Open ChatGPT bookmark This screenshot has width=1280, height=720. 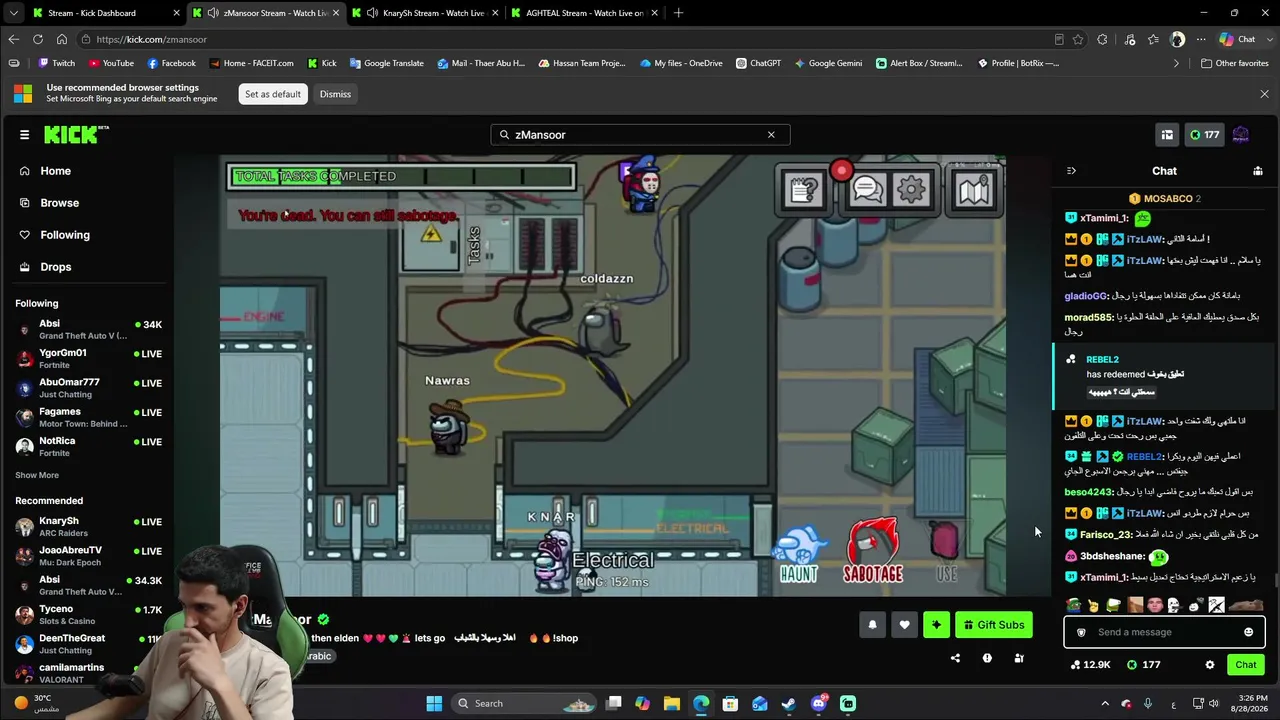pos(758,63)
